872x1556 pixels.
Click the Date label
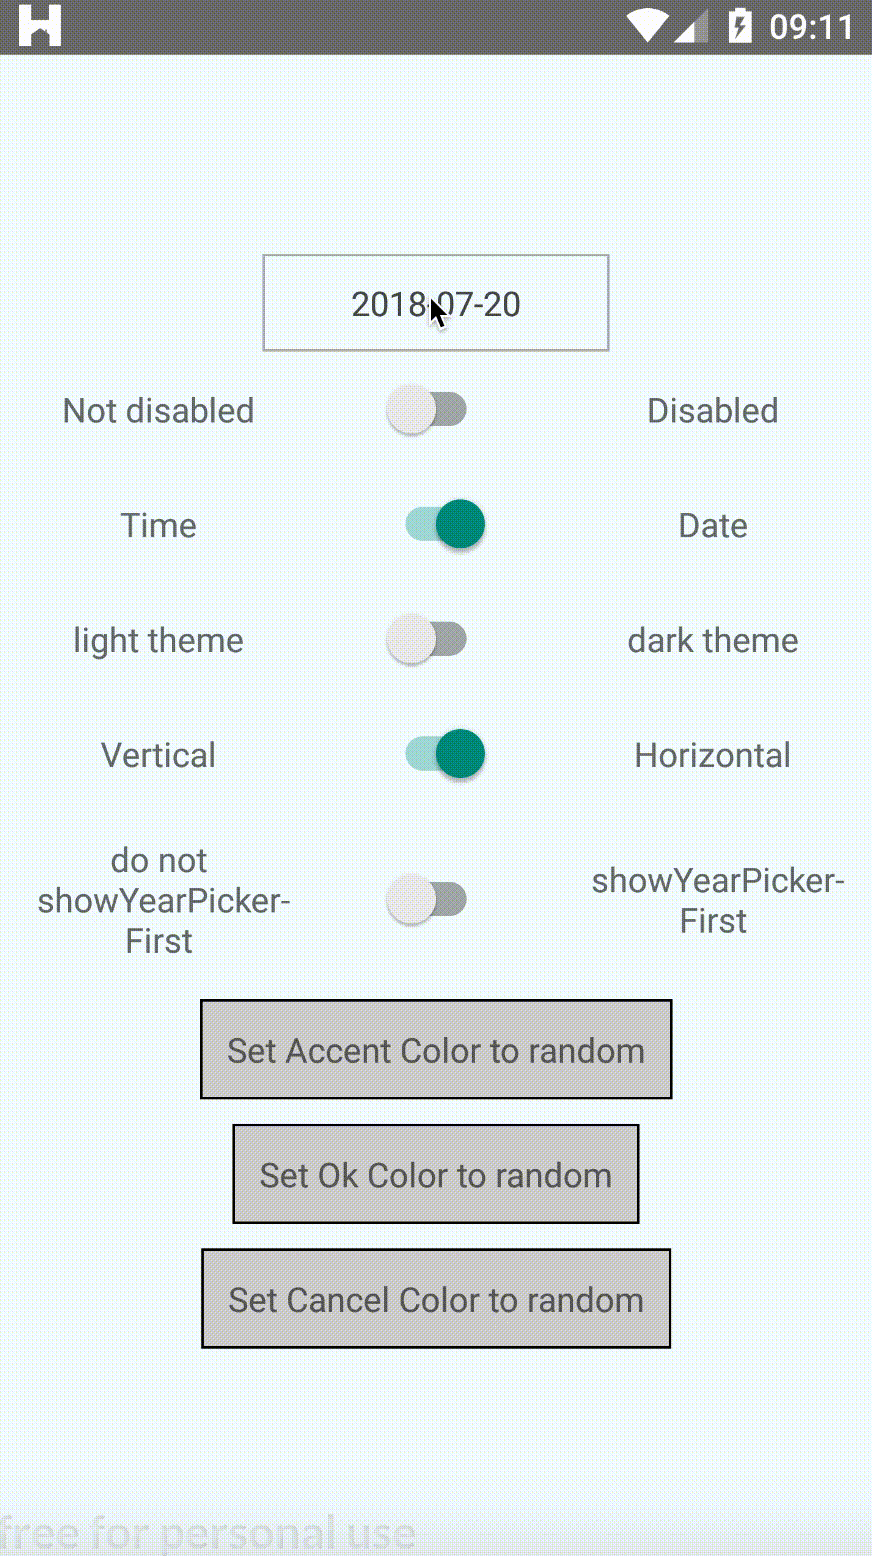point(712,526)
